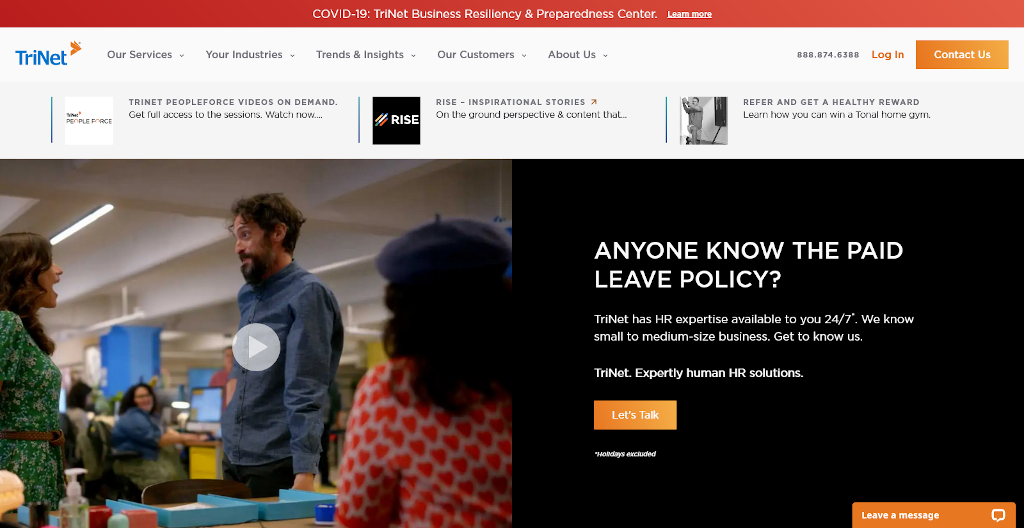1024x528 pixels.
Task: Click the Contact Us button
Action: 962,55
